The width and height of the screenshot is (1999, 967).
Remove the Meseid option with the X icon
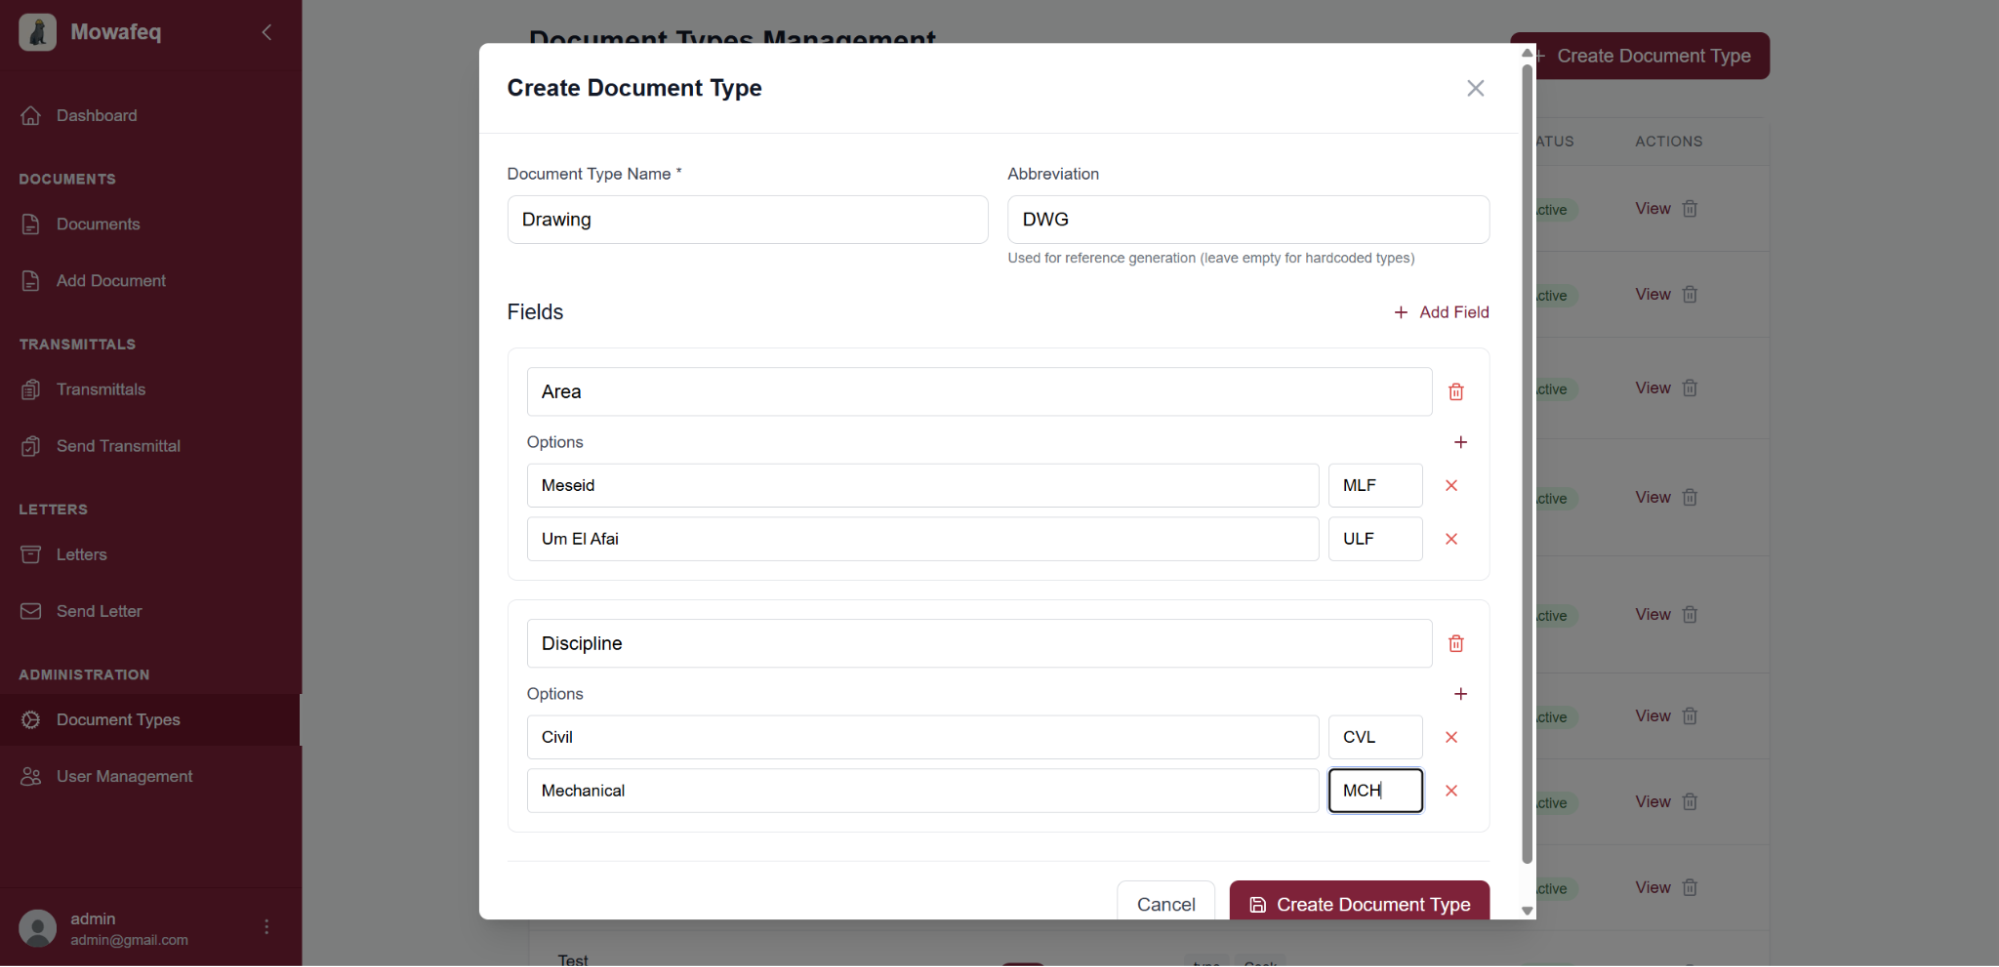point(1451,485)
